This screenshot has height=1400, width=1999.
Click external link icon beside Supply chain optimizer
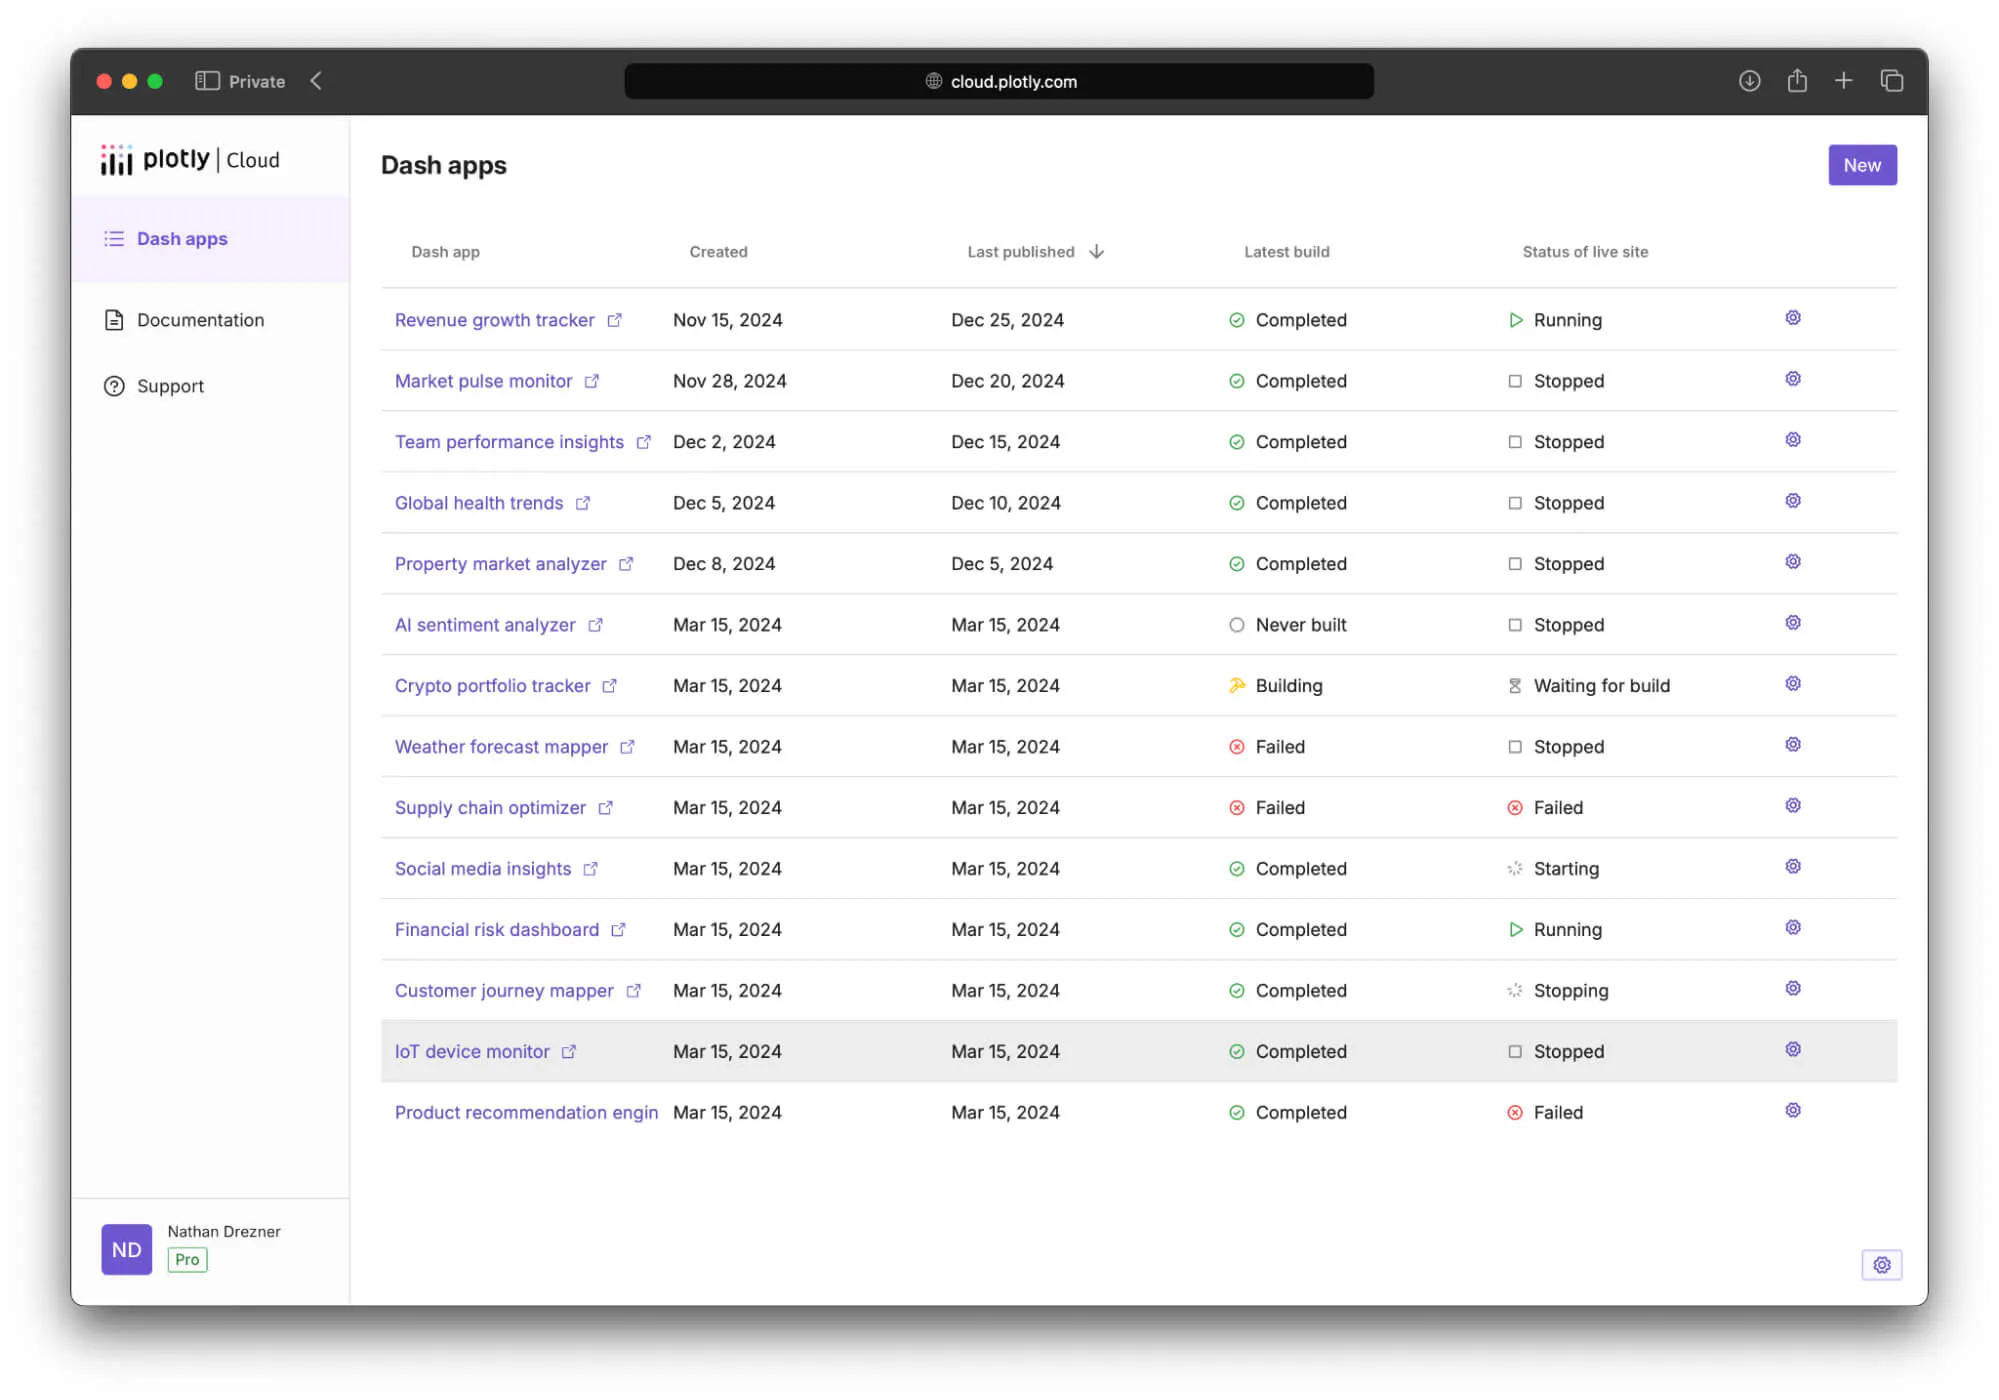click(605, 808)
